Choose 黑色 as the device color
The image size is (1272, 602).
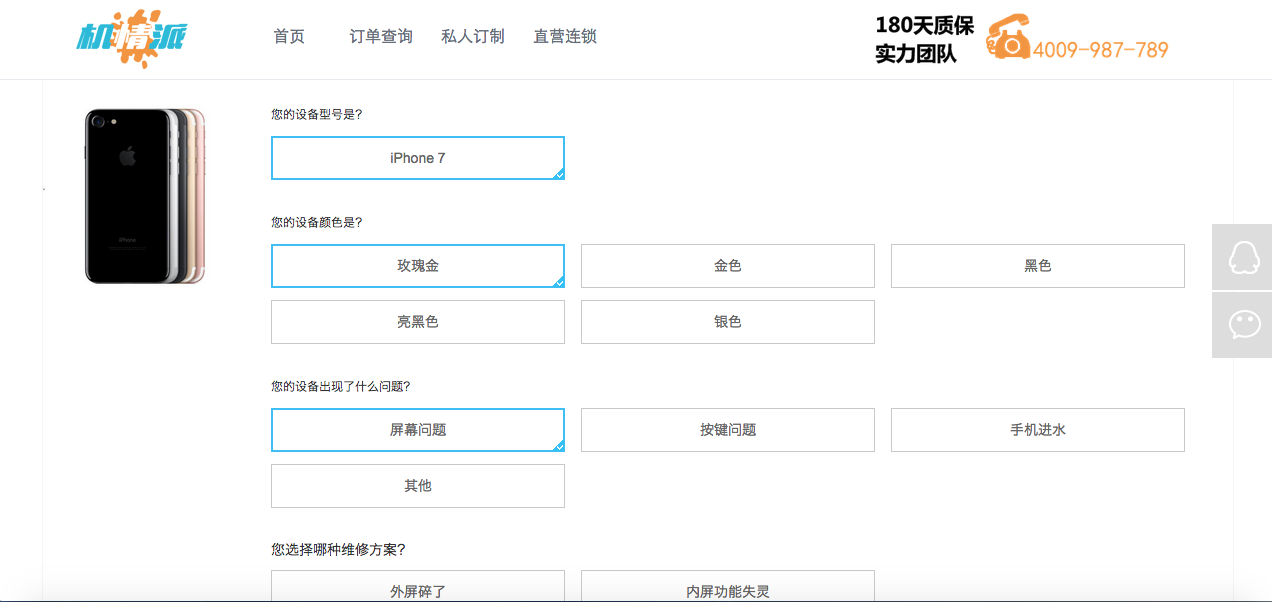pos(1038,266)
